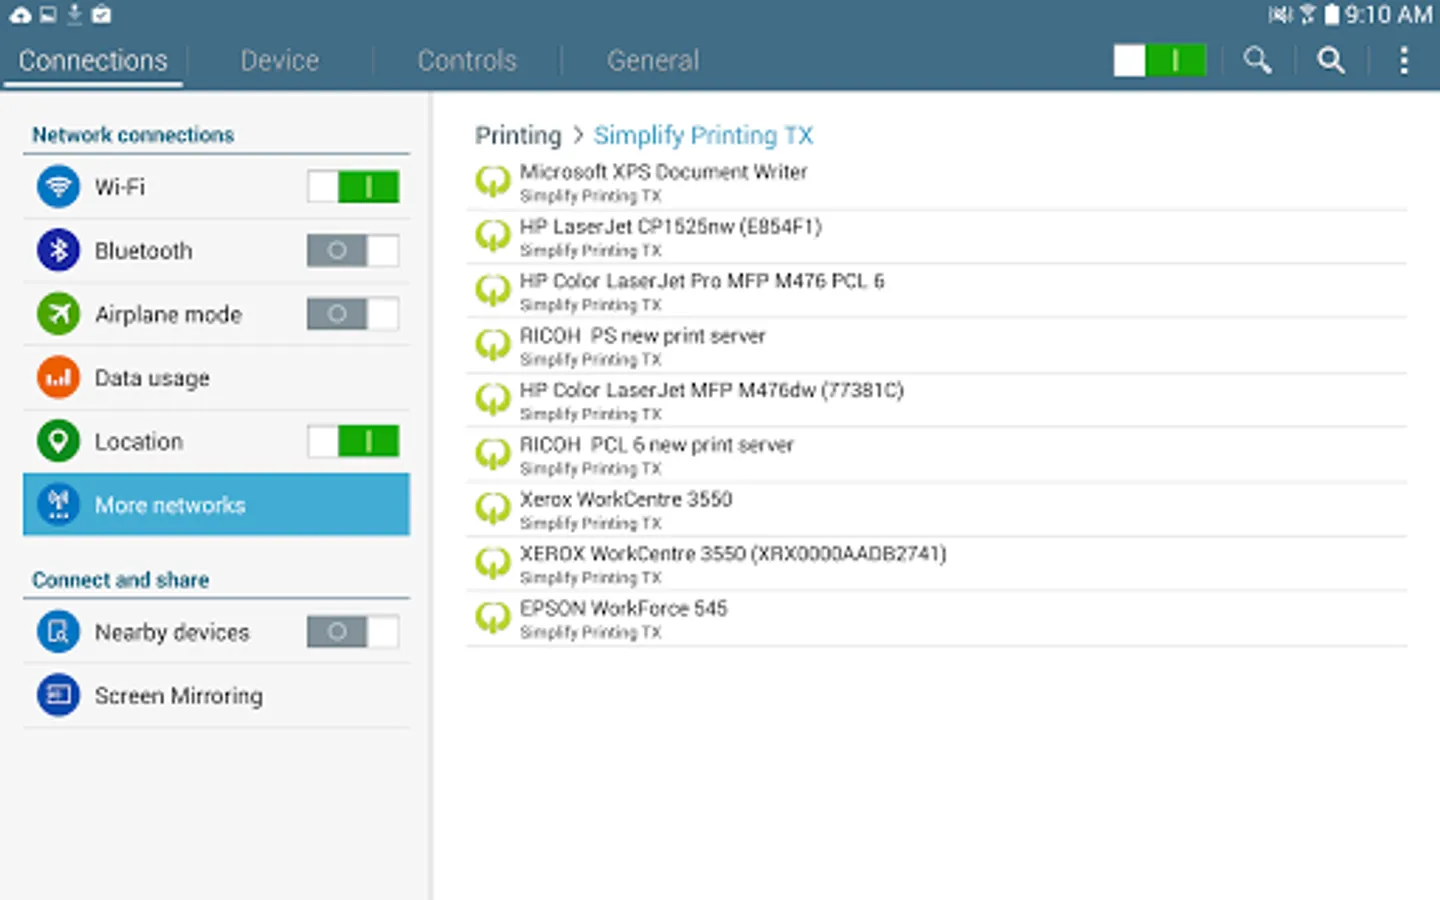Screen dimensions: 1440x900
Task: Open Wi-Fi settings via its blue icon
Action: (x=58, y=187)
